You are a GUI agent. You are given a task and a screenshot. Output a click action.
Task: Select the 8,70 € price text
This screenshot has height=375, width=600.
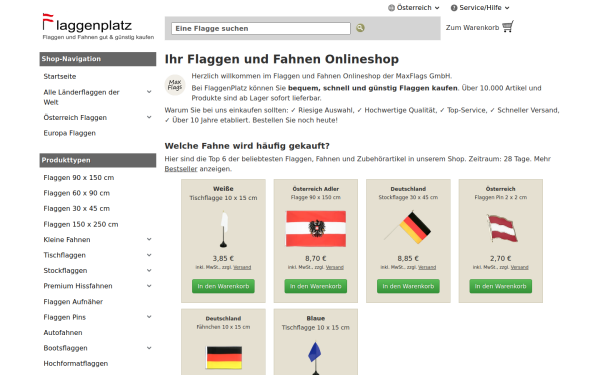316,258
